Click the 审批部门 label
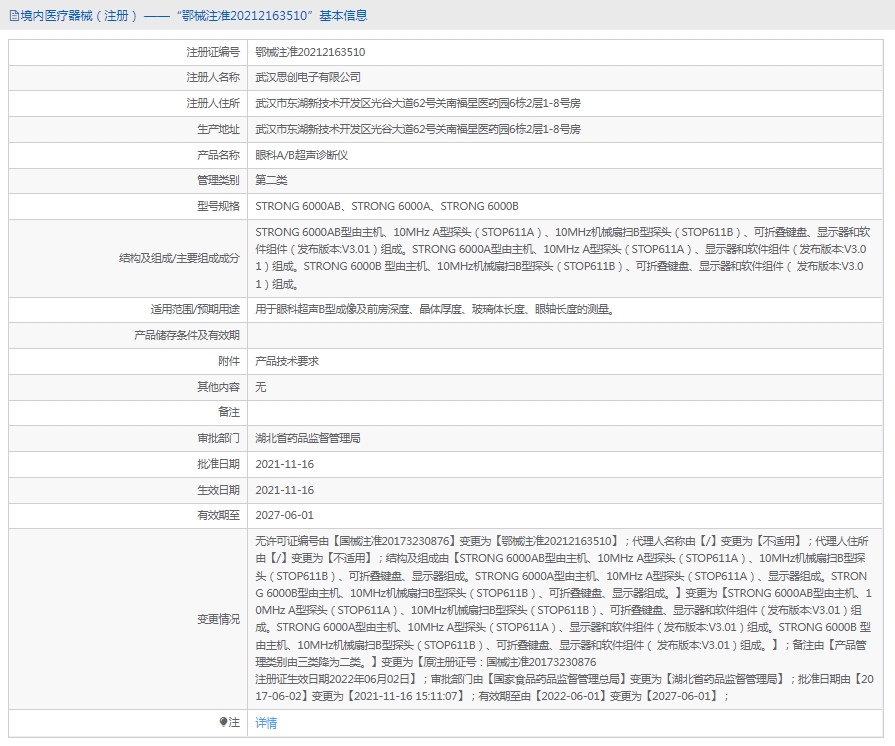The image size is (895, 746). [218, 438]
